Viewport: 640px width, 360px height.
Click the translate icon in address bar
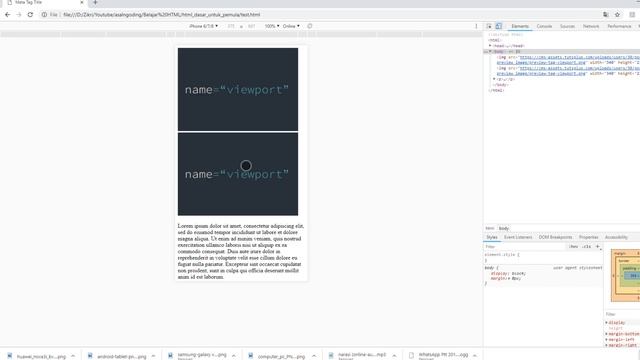pyautogui.click(x=606, y=14)
